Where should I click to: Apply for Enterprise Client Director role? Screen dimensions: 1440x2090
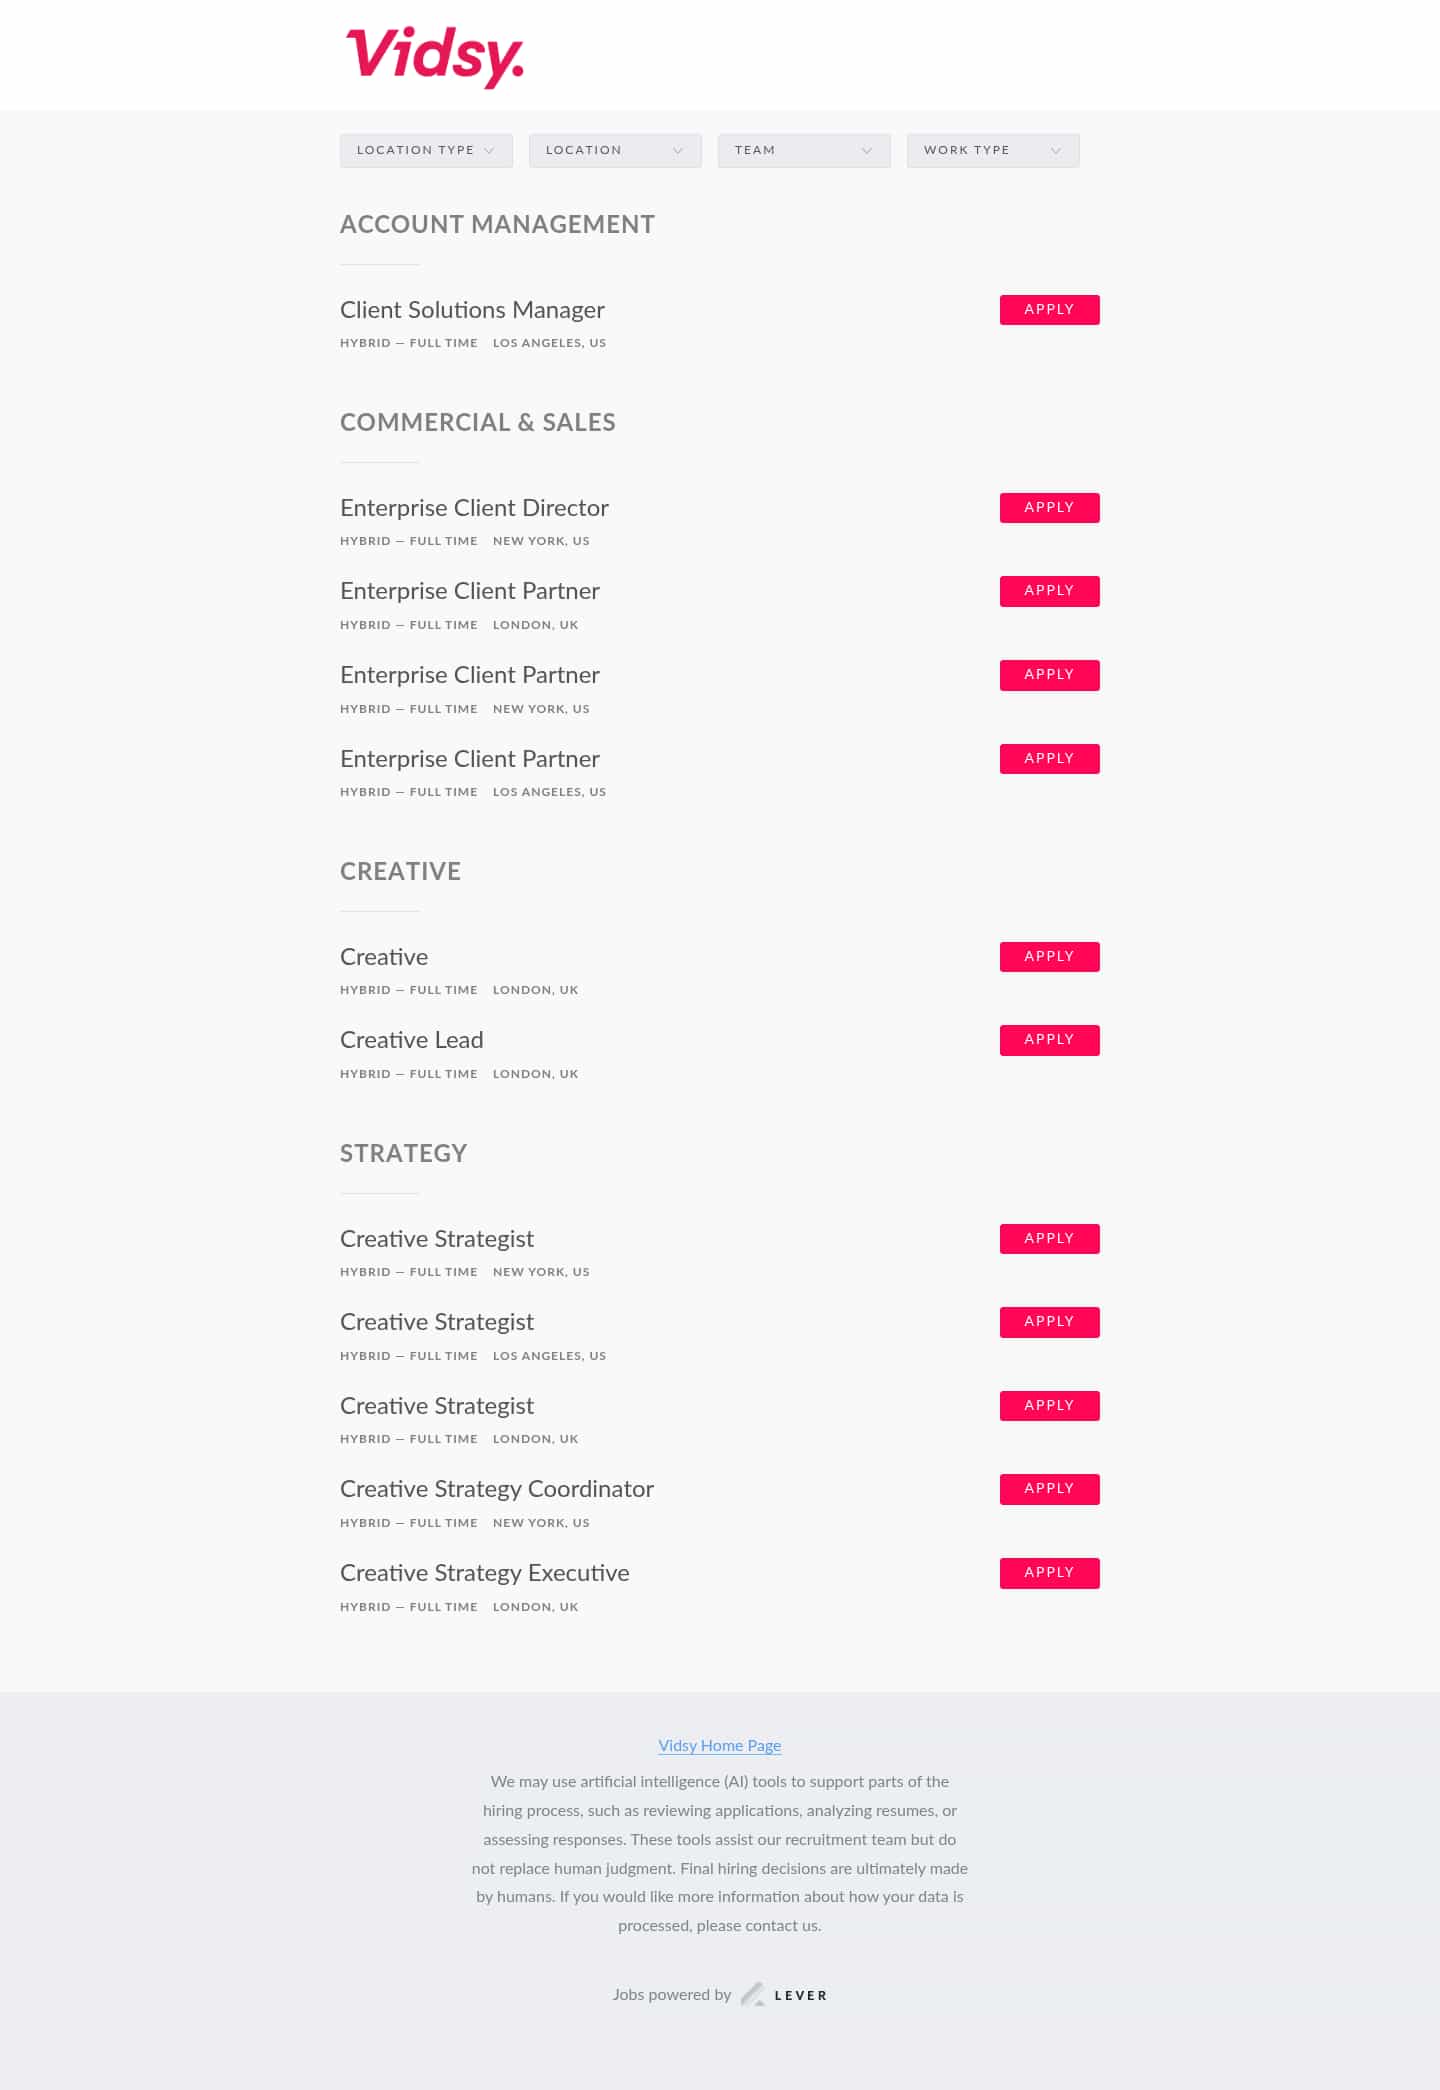click(x=1049, y=508)
